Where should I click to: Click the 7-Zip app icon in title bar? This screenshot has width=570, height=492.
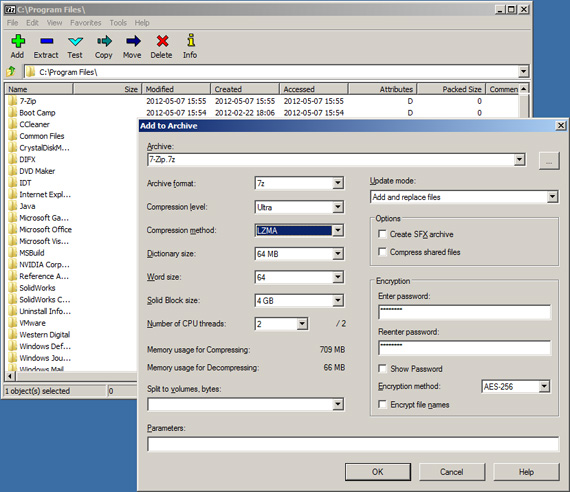10,9
